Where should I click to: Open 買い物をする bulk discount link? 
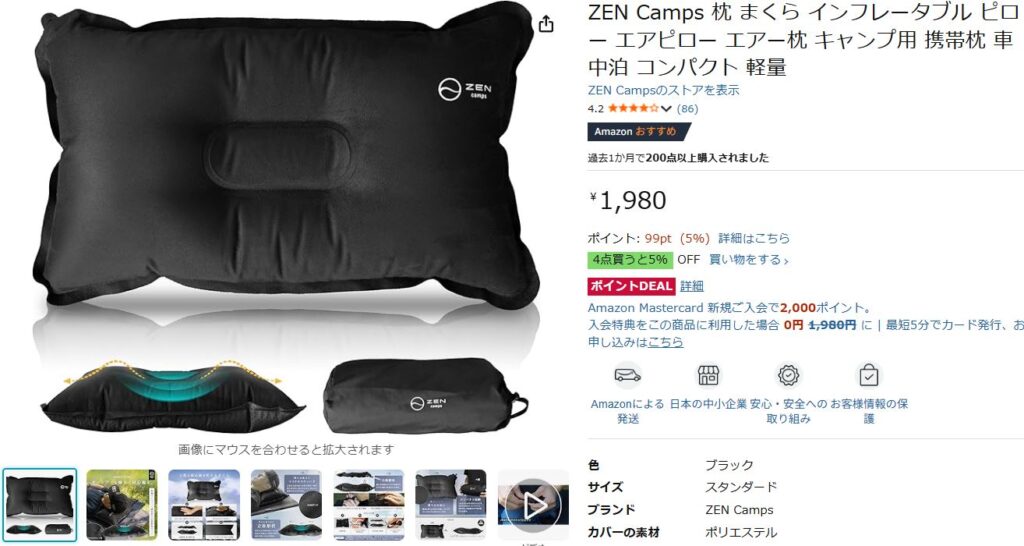(748, 260)
